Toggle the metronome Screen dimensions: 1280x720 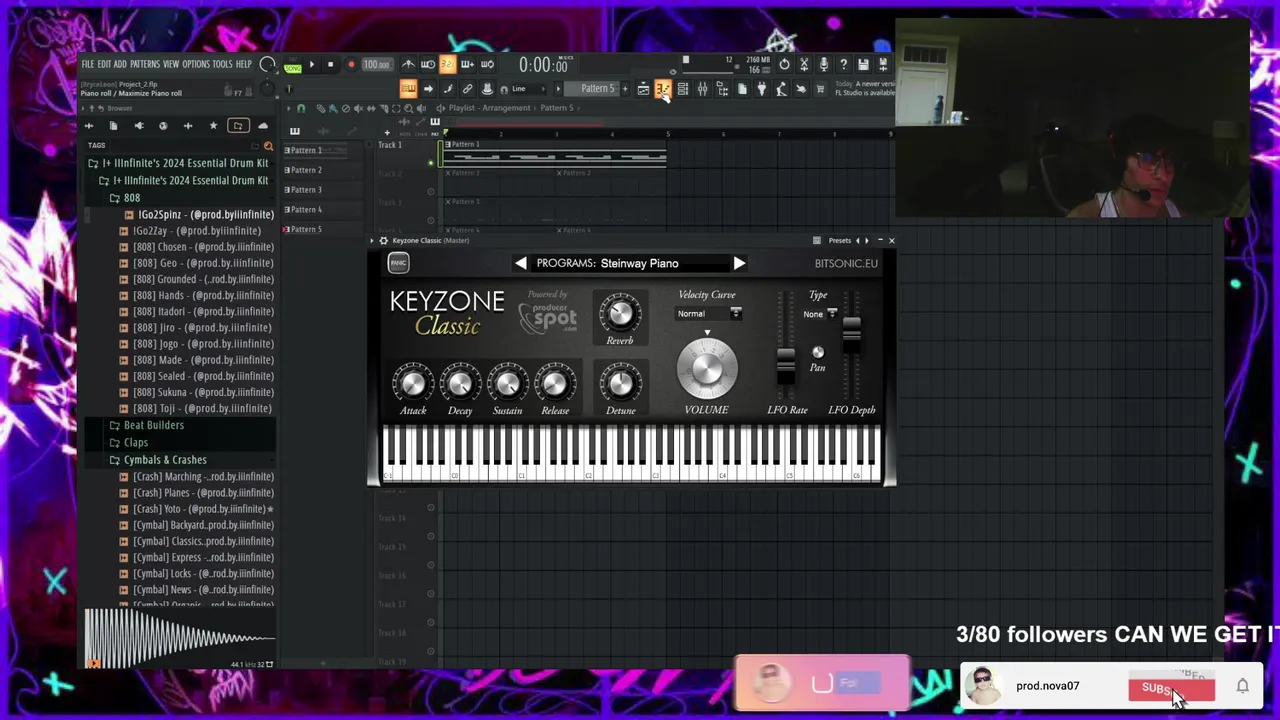click(408, 65)
